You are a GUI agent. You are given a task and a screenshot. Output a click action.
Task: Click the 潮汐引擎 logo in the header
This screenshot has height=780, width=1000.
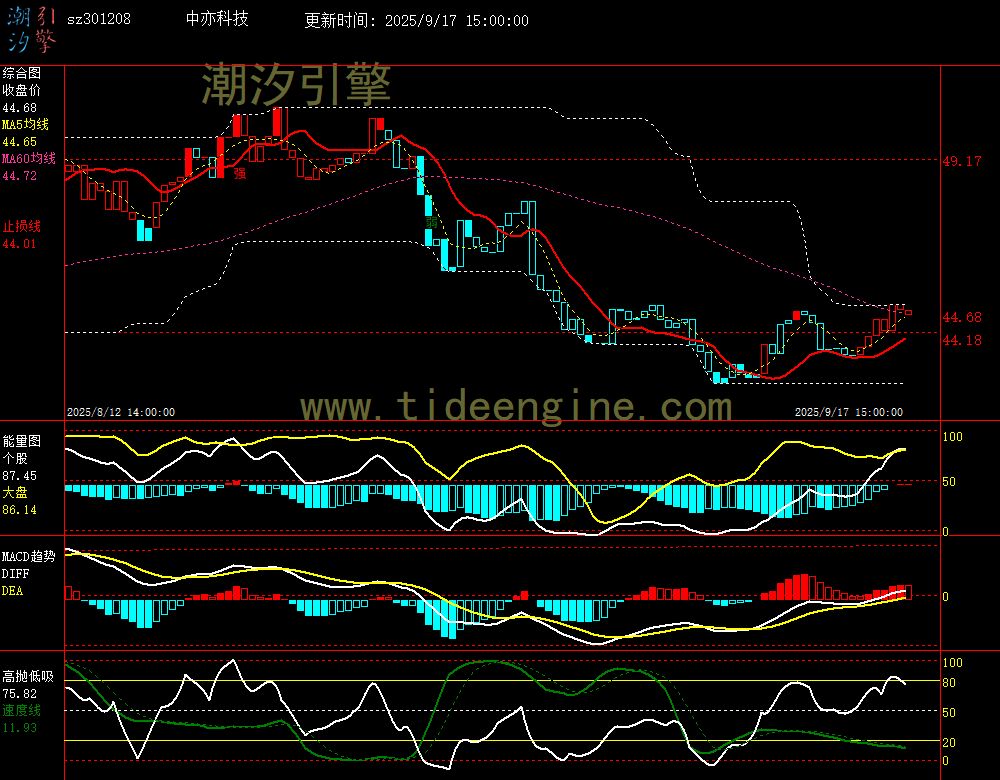[x=31, y=30]
